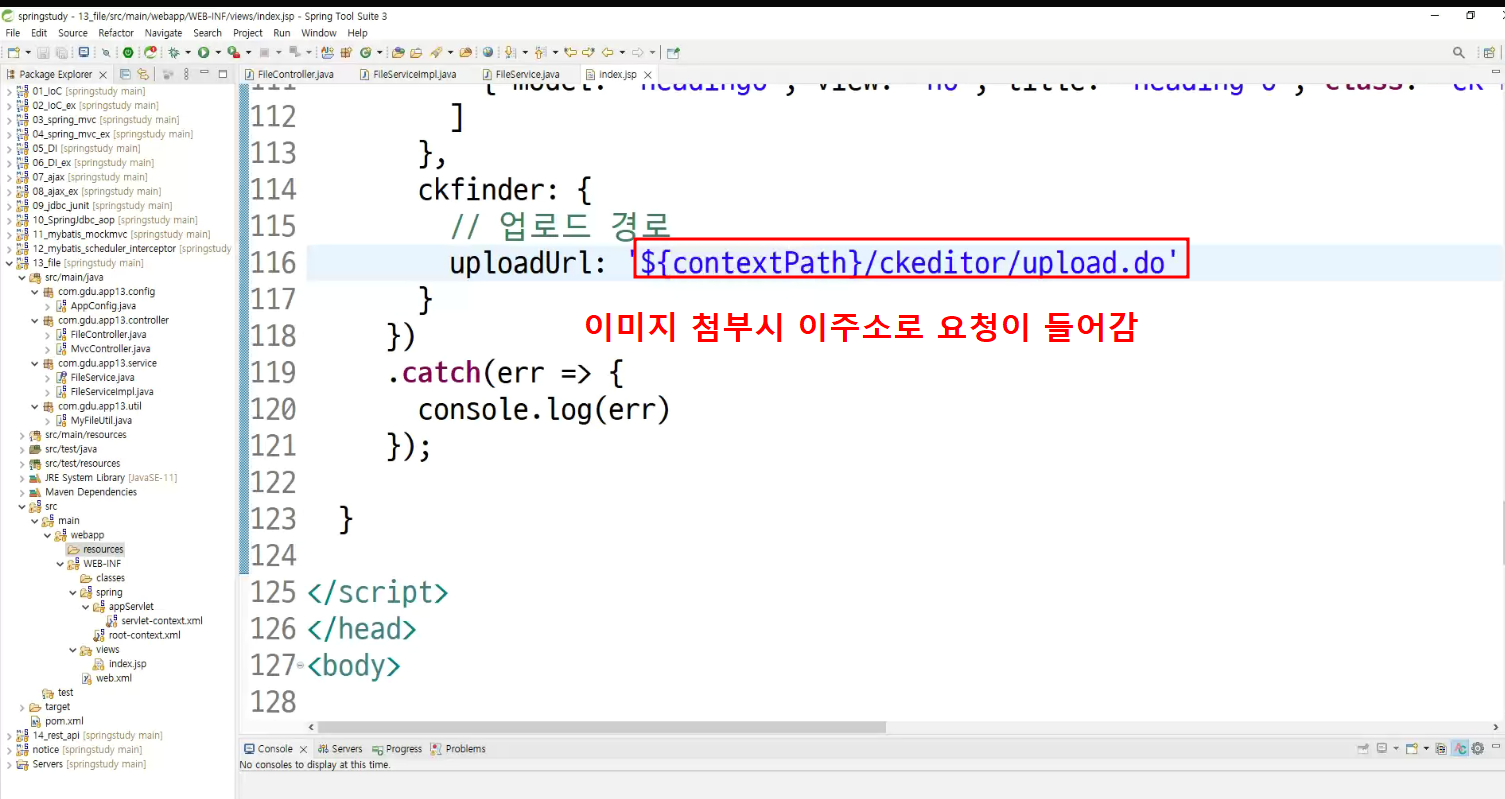Screen dimensions: 1505x799
Task: Open the Open Console dropdown arrow
Action: click(1426, 748)
